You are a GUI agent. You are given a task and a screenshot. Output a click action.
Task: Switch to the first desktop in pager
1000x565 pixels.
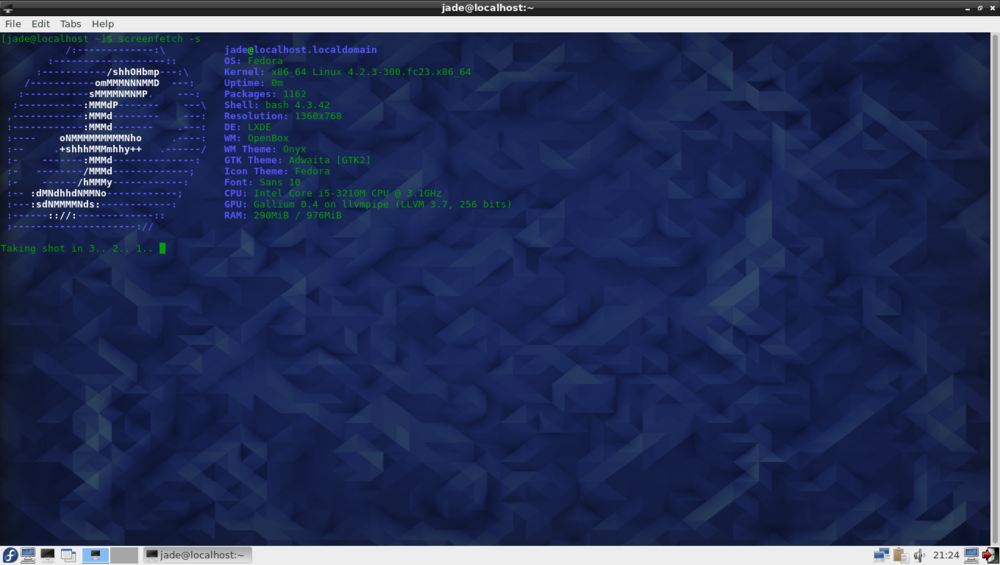96,555
